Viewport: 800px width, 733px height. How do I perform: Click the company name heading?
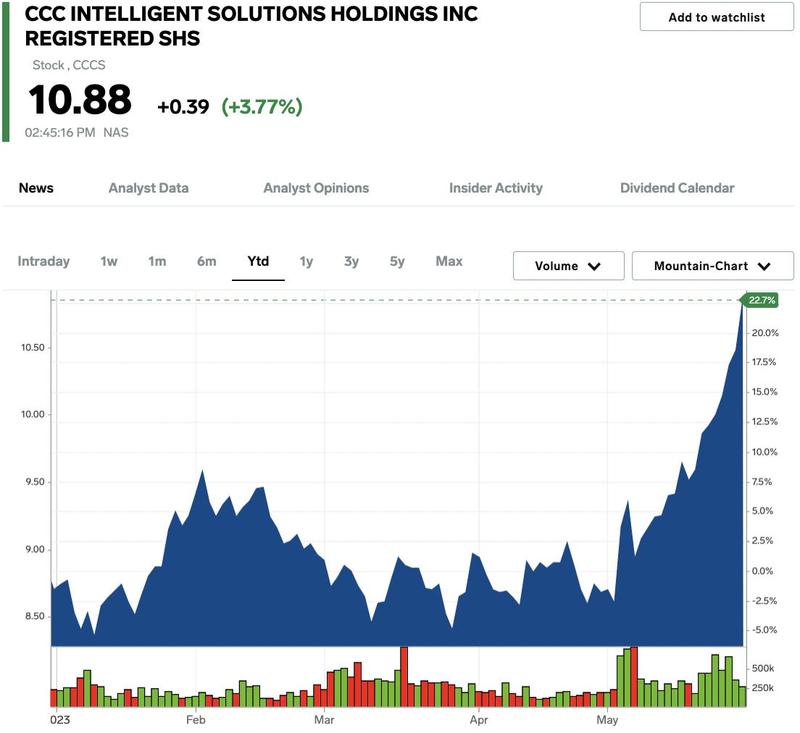252,26
